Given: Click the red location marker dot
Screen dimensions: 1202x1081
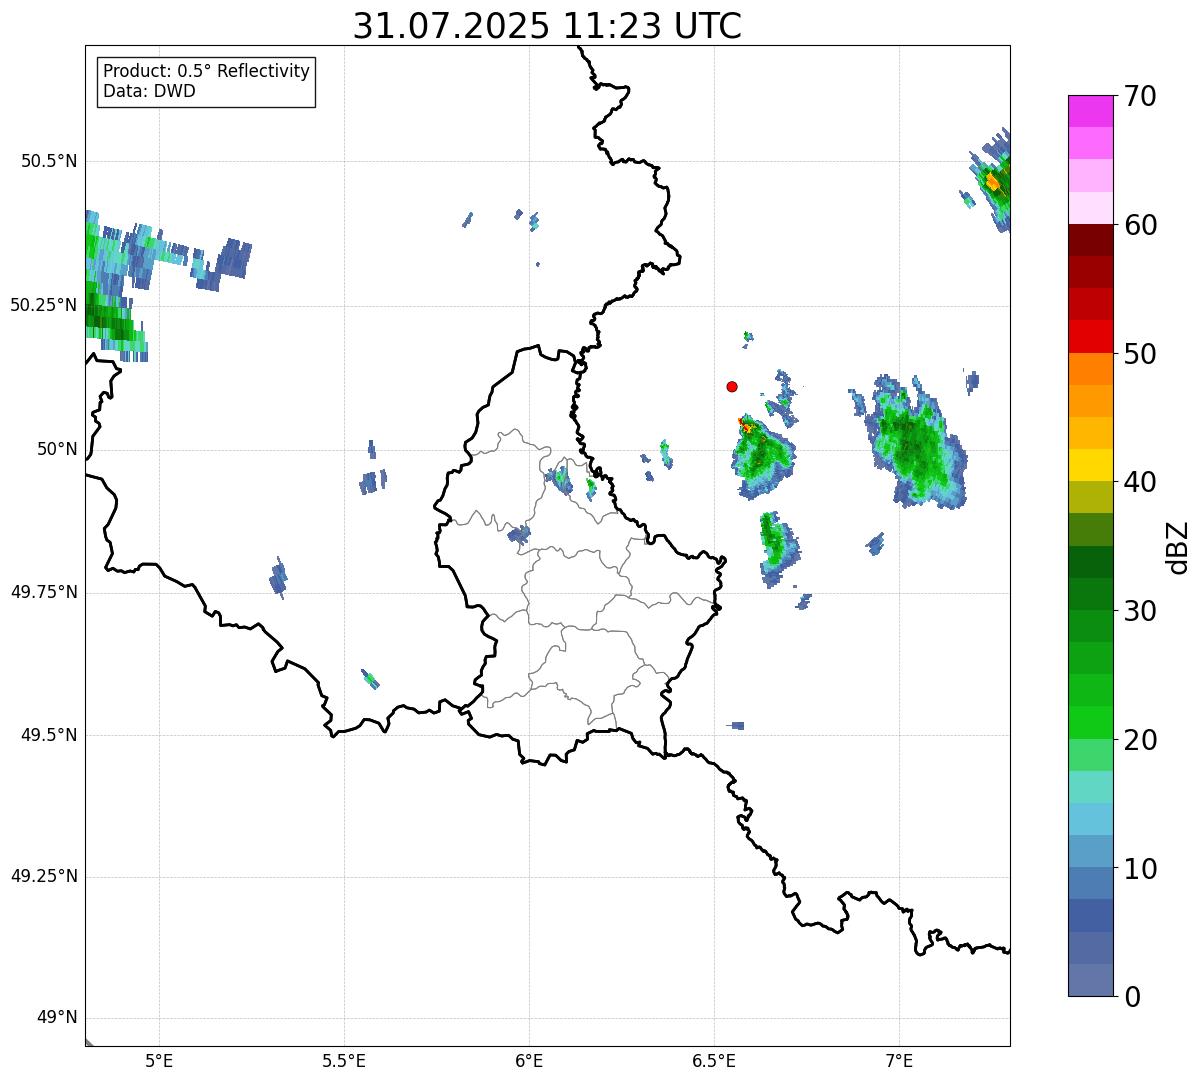Looking at the screenshot, I should [732, 386].
